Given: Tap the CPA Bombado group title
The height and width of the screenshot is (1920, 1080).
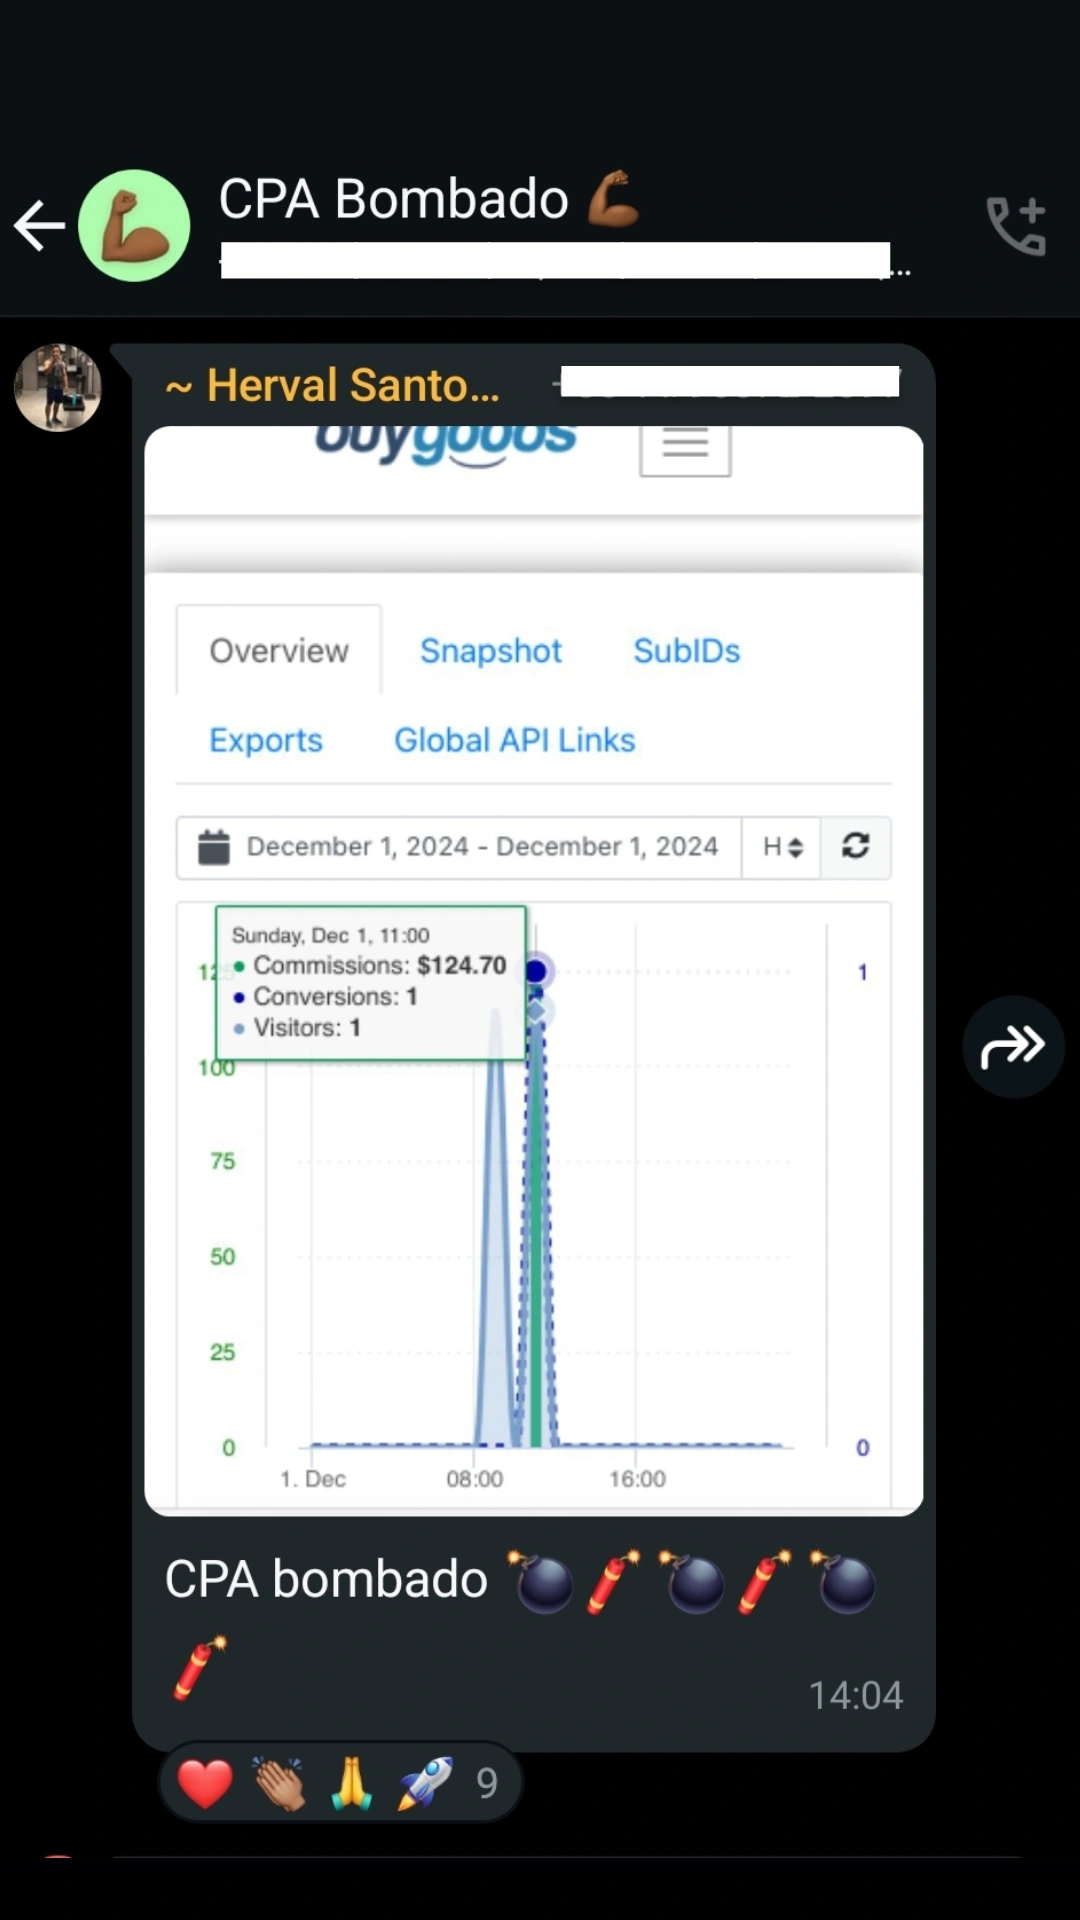Looking at the screenshot, I should [x=393, y=199].
